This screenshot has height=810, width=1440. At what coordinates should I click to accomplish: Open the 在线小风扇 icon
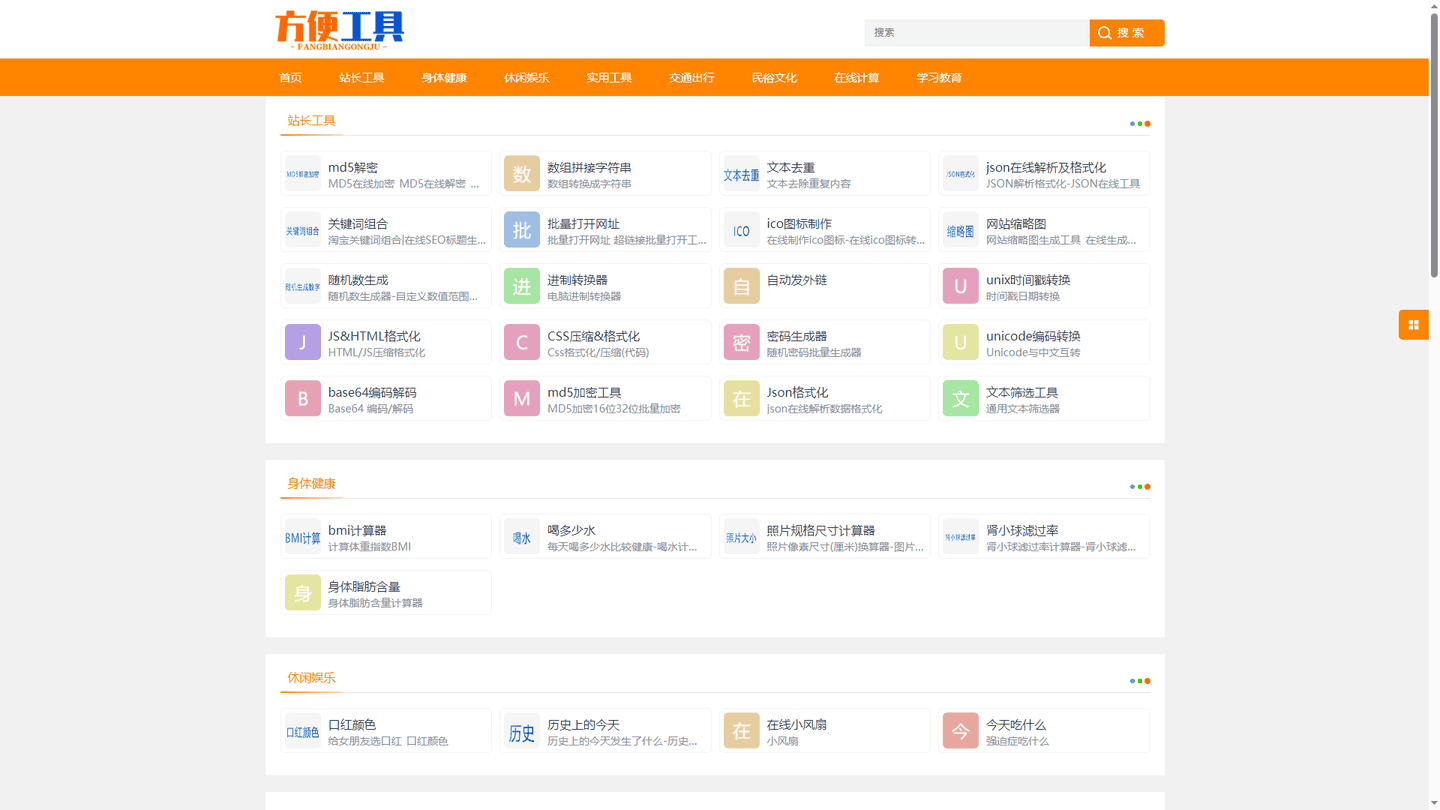741,731
